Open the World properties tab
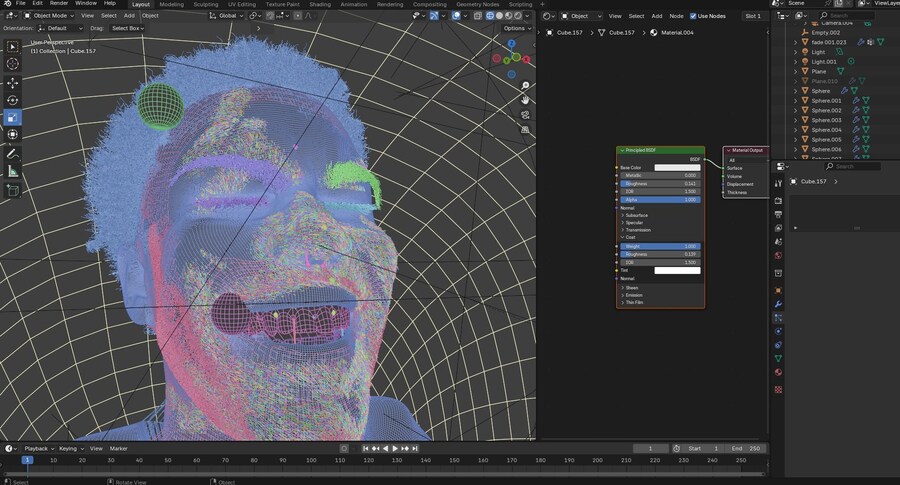Viewport: 900px width, 485px height. pos(778,255)
